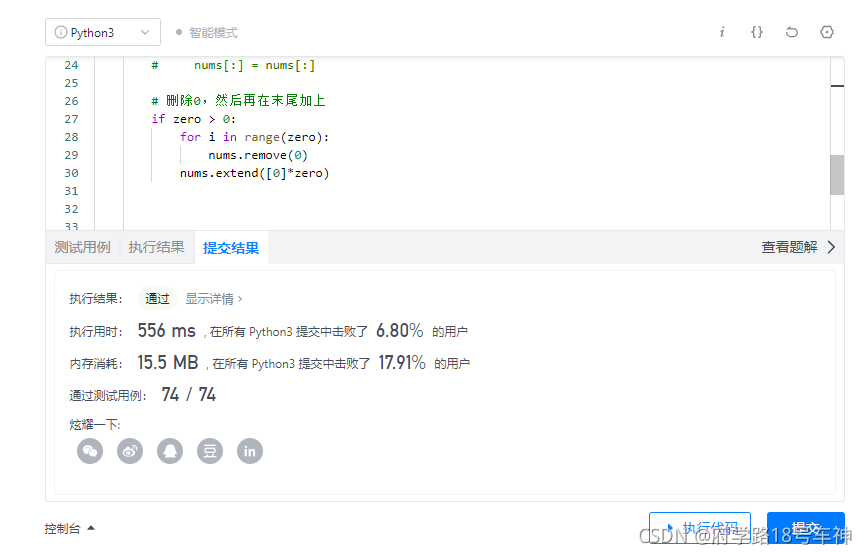Image resolution: width=867 pixels, height=555 pixels.
Task: Click the 通过 result badge
Action: [157, 299]
